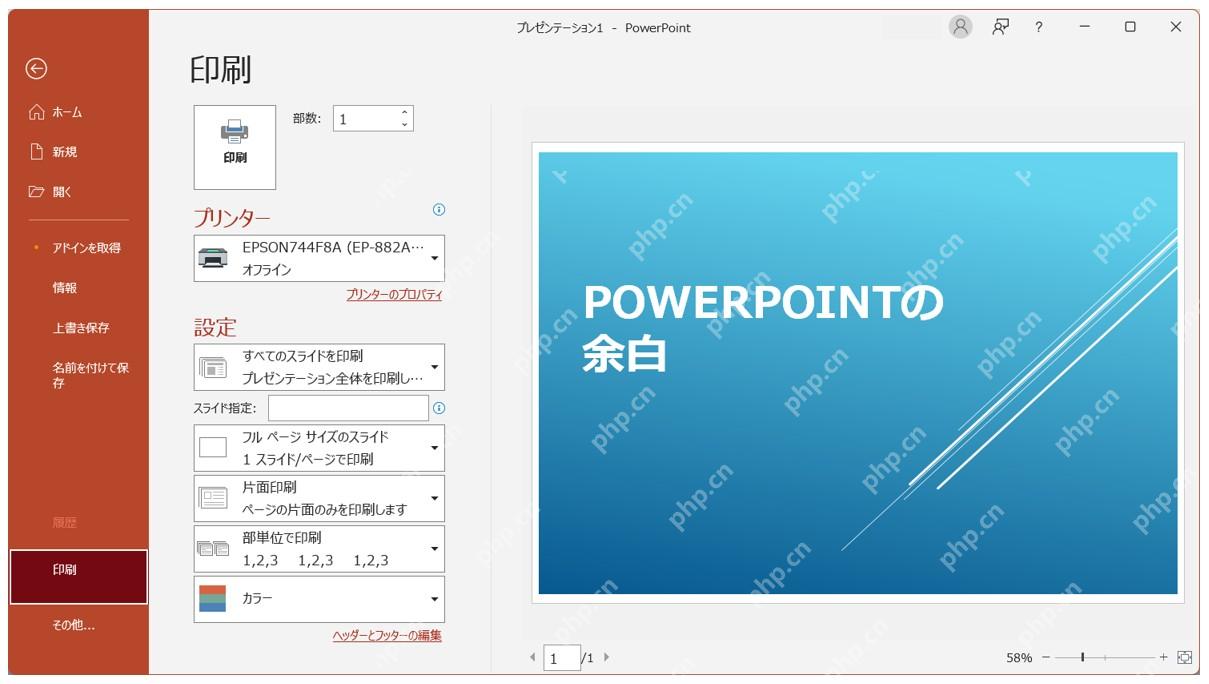Click the page icon beside 片面印刷
Screen dimensions: 1209x684
pos(213,498)
